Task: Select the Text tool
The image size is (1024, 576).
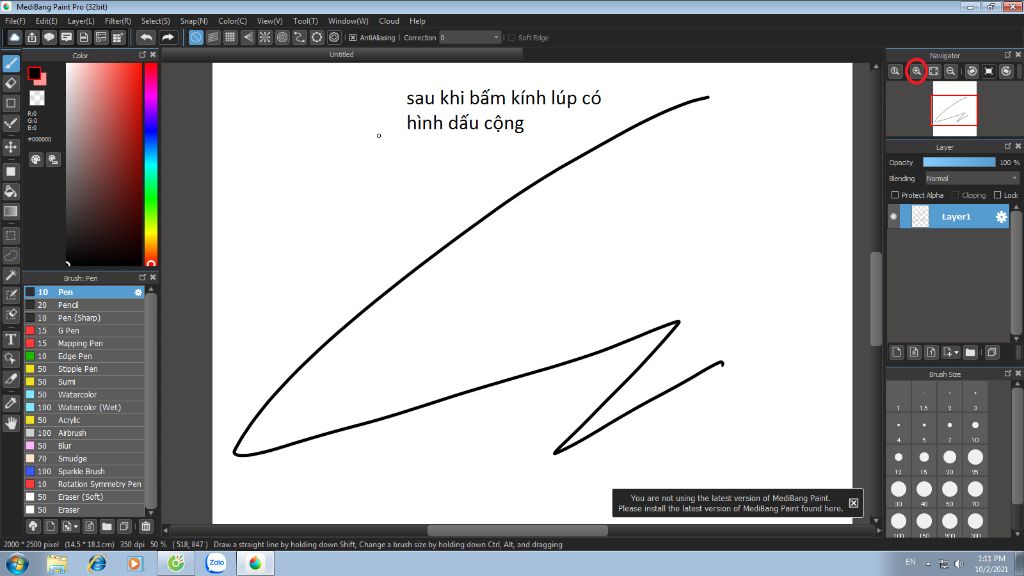Action: point(11,339)
